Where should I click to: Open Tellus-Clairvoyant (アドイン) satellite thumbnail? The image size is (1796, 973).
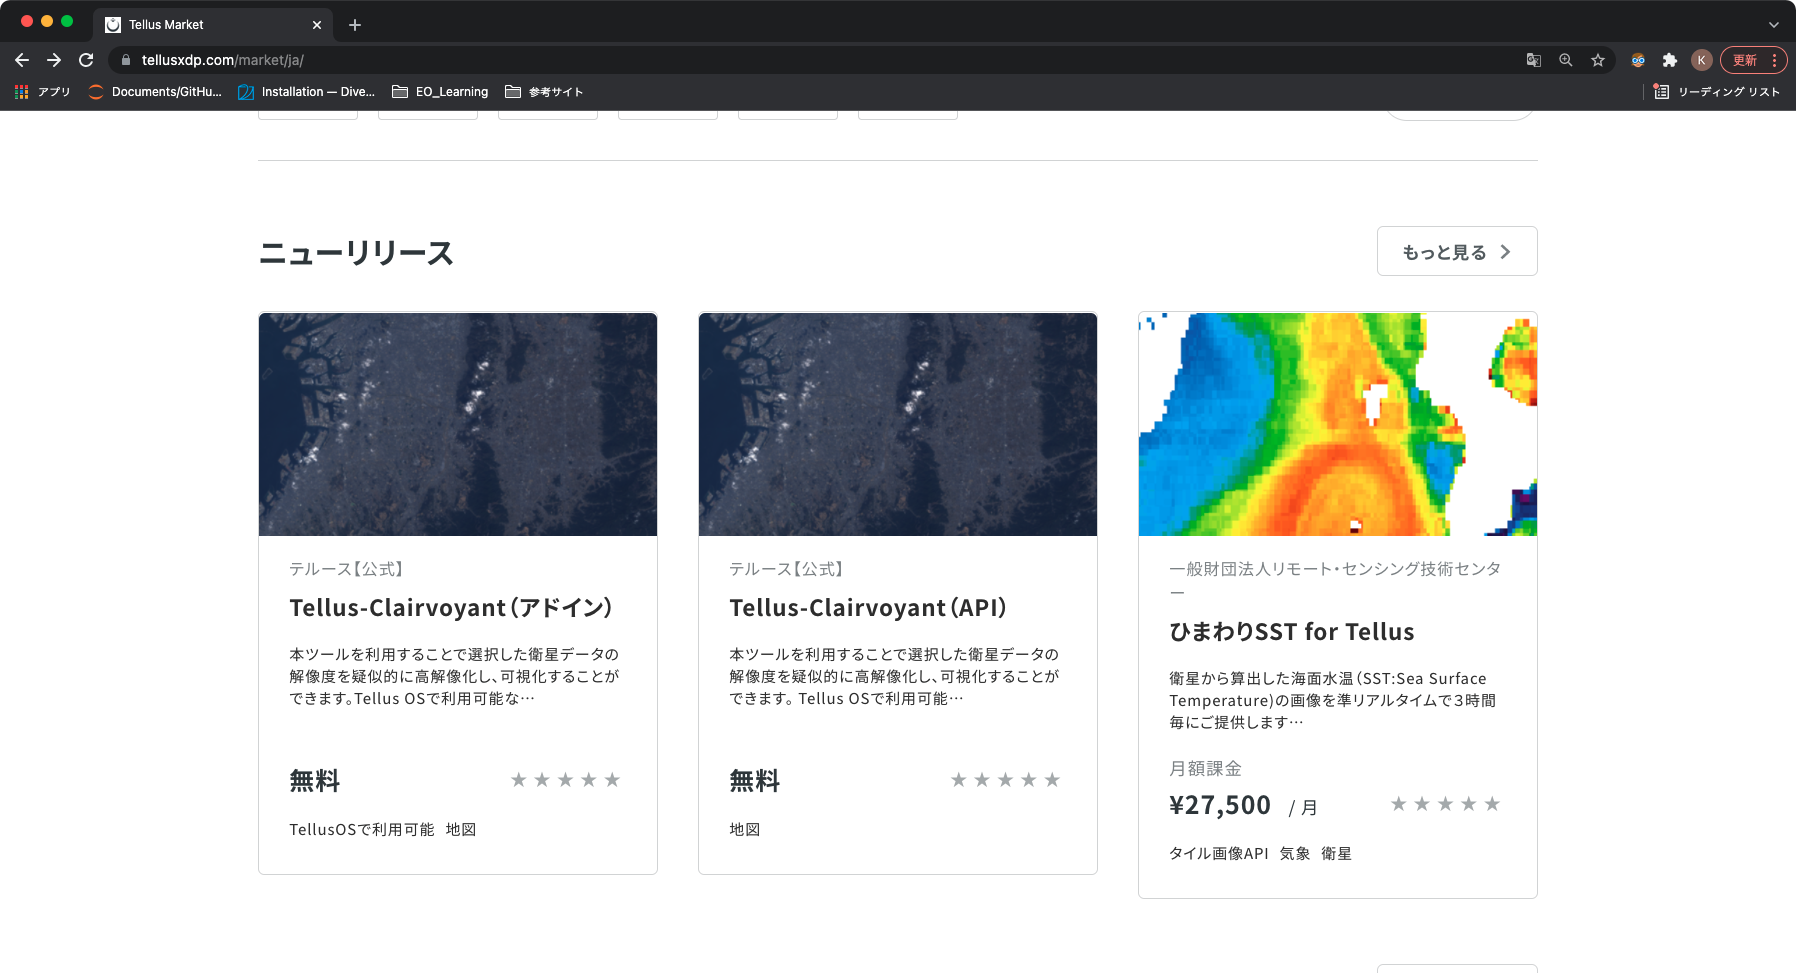tap(458, 424)
